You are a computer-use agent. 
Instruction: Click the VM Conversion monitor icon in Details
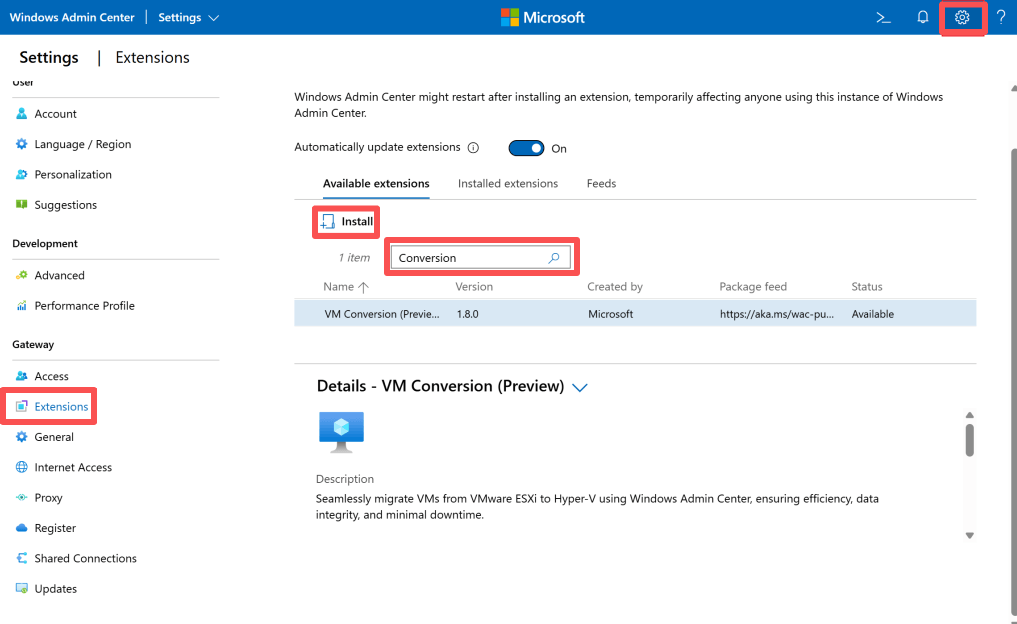pos(341,432)
